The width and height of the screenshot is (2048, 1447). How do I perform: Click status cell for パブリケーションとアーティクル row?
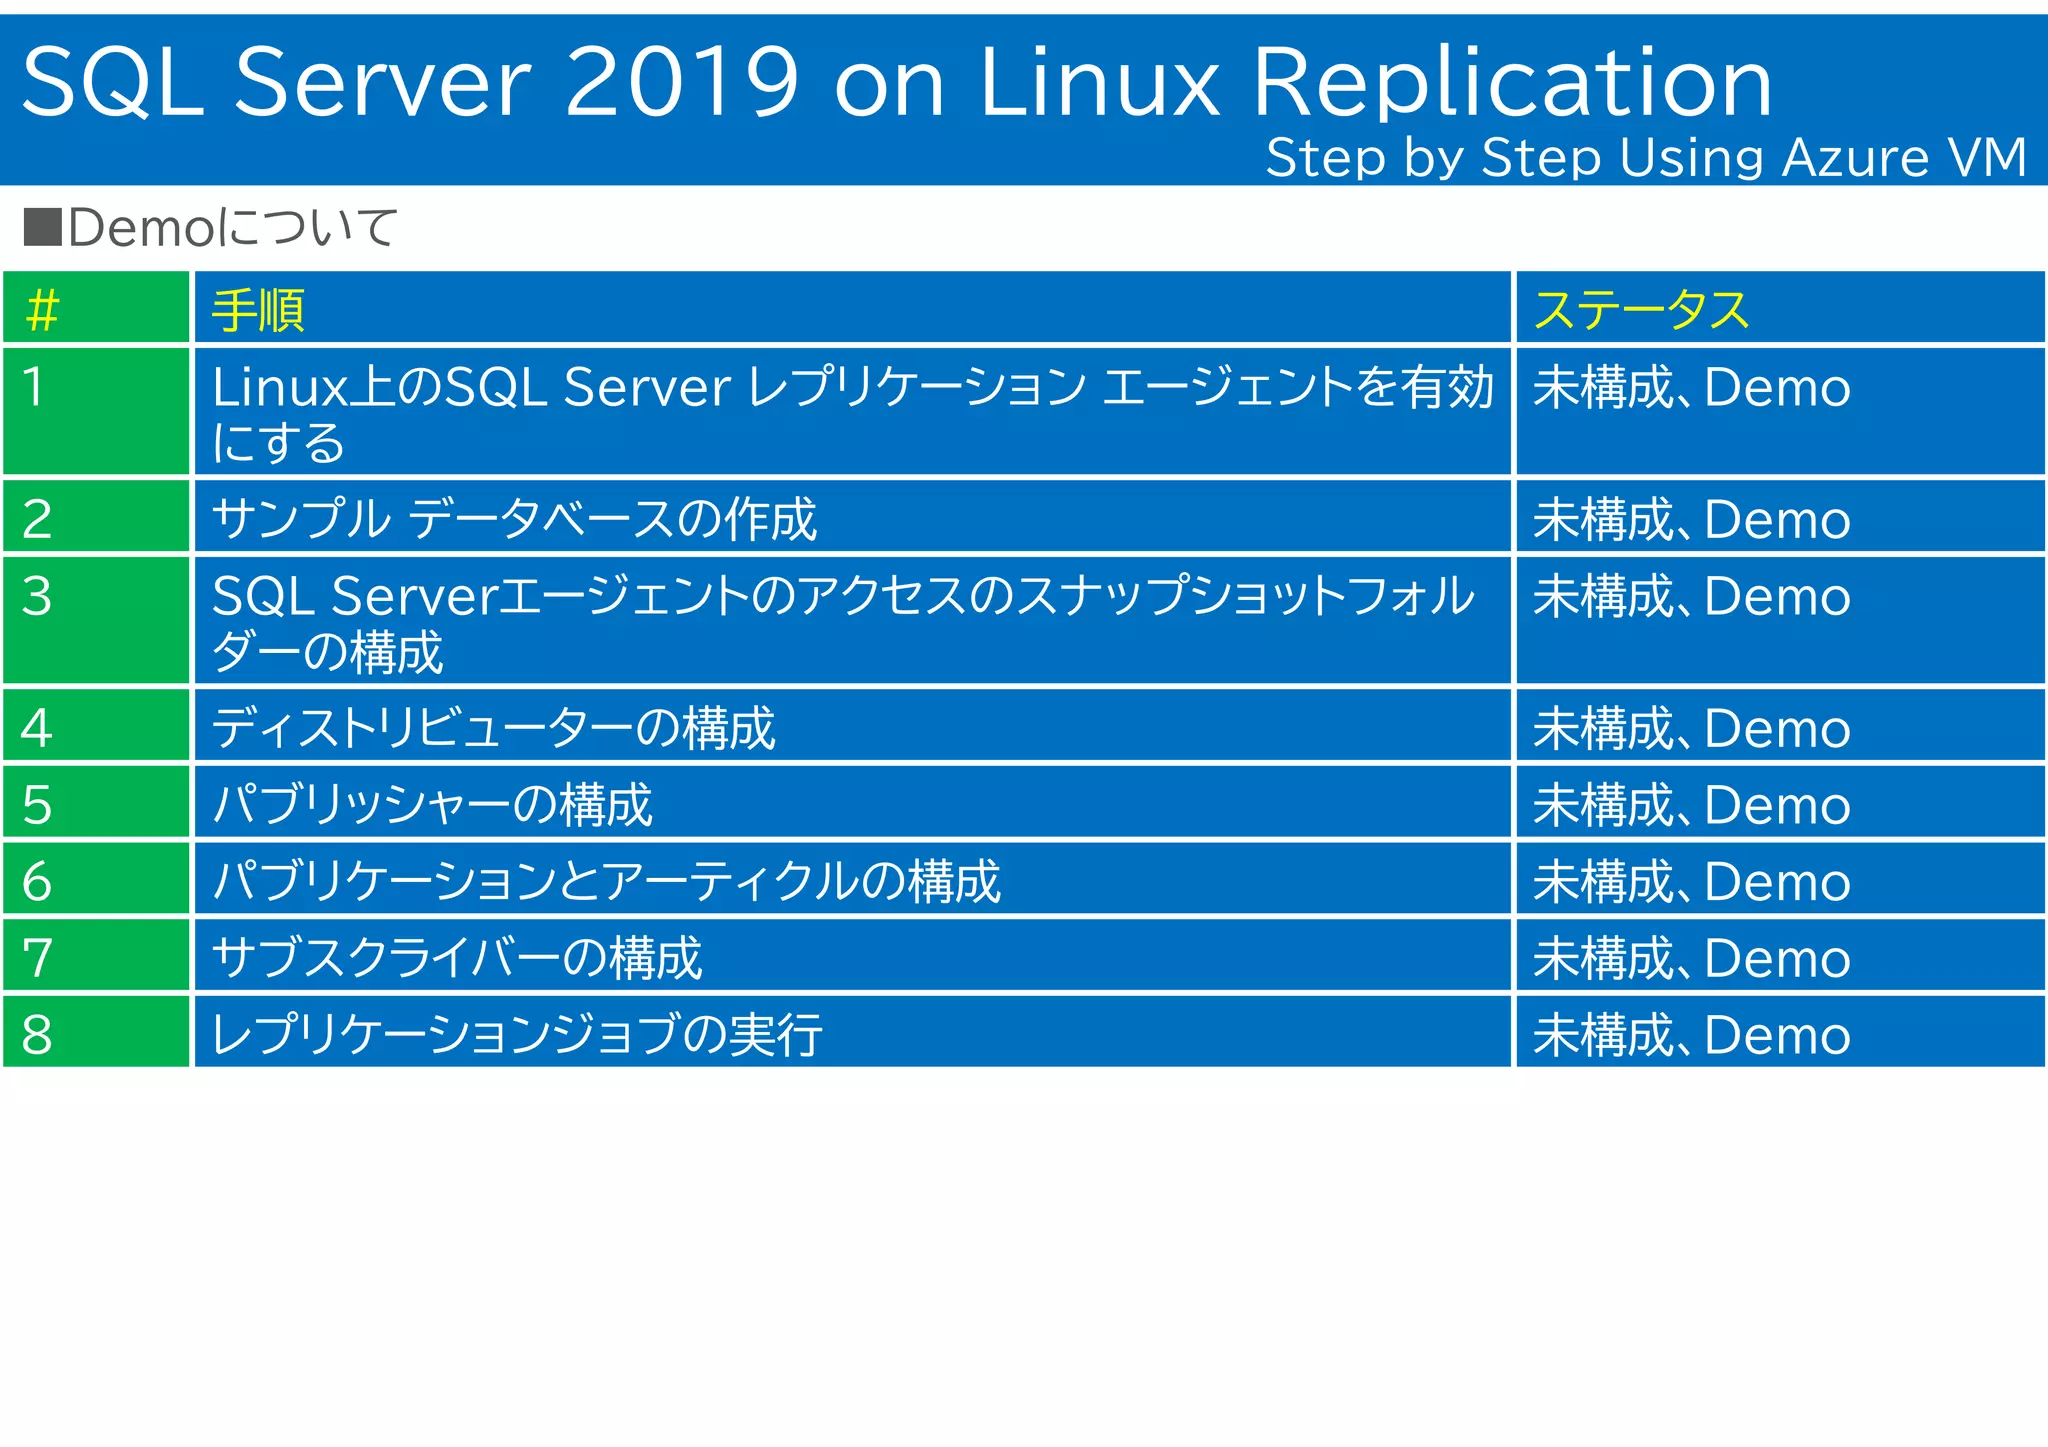click(1780, 878)
